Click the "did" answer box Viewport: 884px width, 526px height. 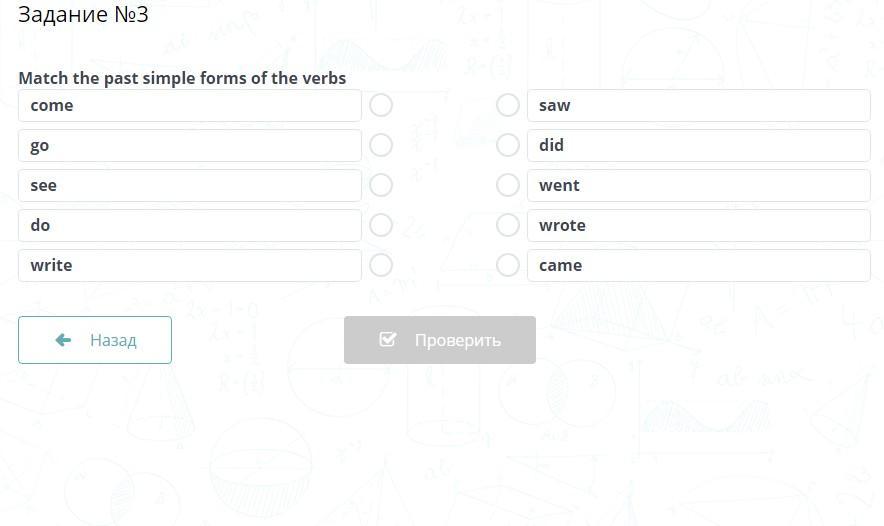pyautogui.click(x=698, y=145)
